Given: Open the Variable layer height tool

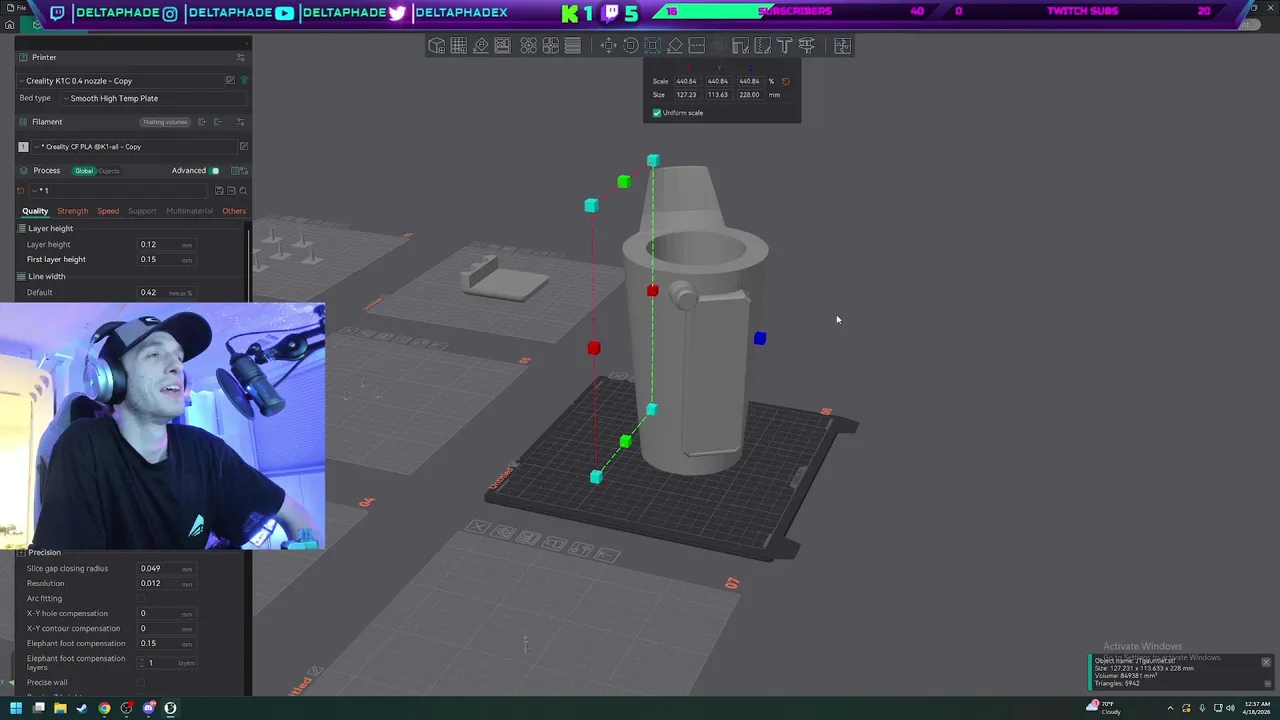Looking at the screenshot, I should 572,46.
